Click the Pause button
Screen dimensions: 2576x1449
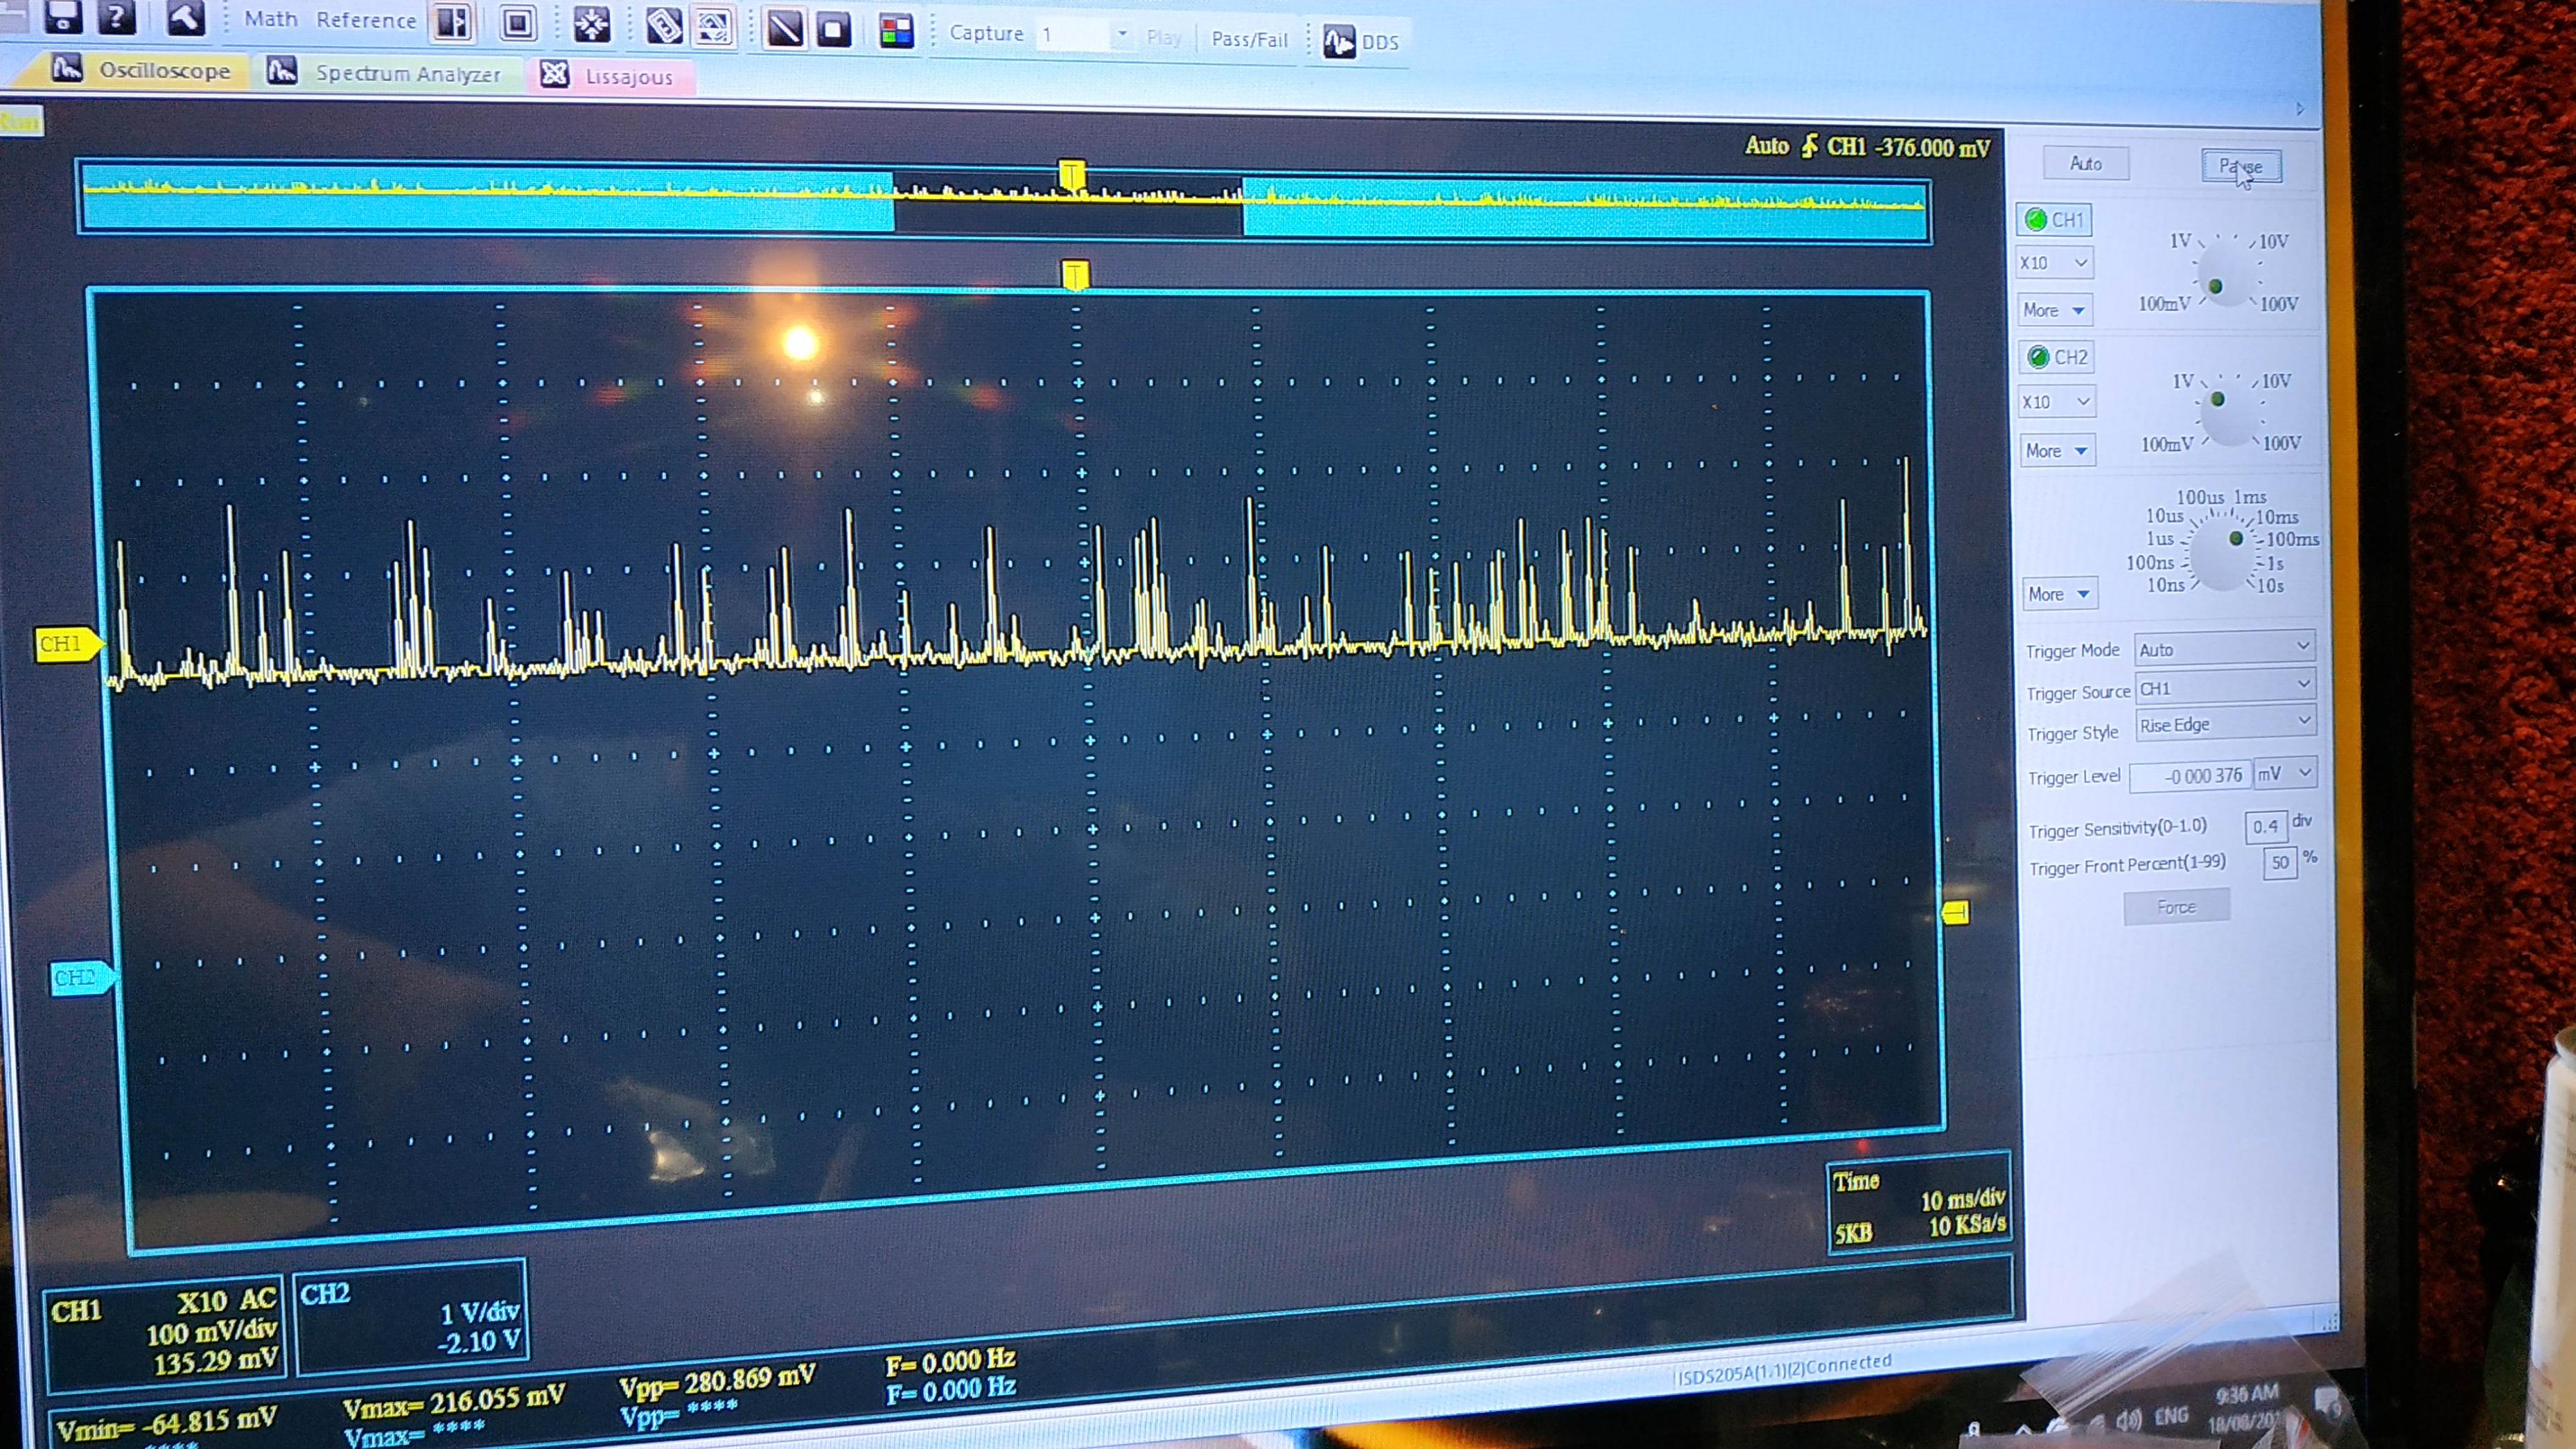click(2241, 166)
